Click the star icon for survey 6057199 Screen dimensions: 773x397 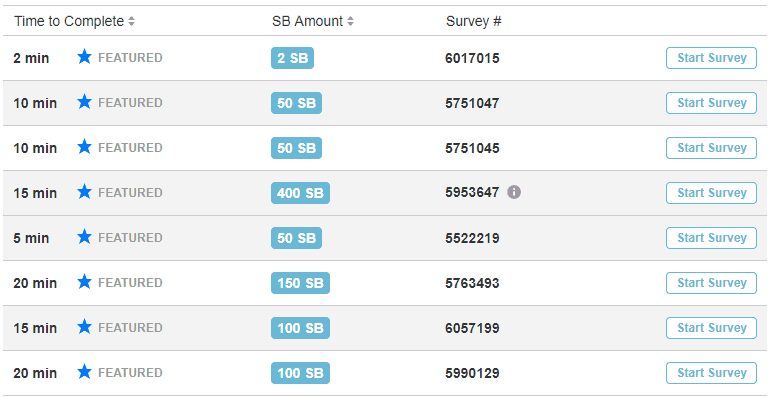pos(84,327)
